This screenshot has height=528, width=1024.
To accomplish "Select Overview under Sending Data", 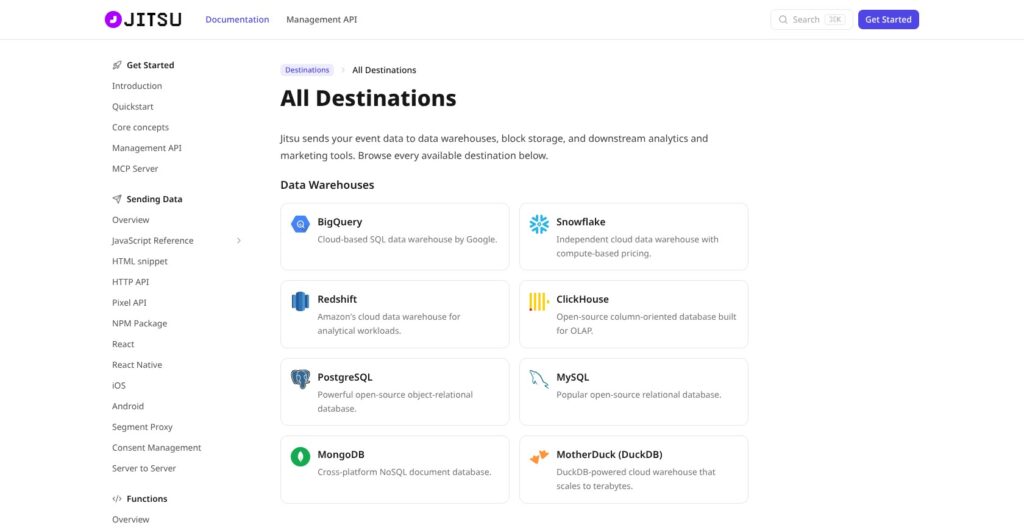I will click(x=131, y=220).
